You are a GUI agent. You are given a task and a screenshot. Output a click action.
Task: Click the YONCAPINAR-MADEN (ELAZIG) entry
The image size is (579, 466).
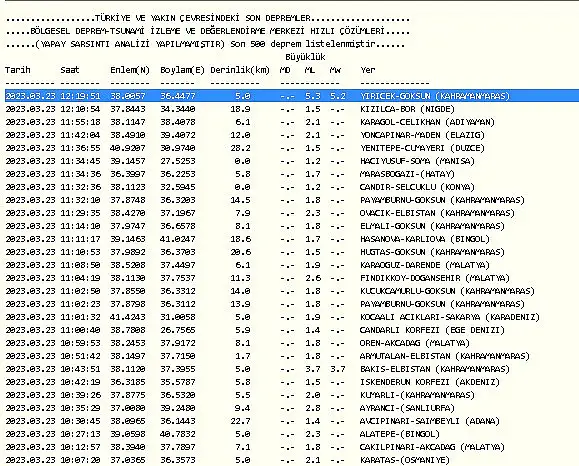tap(422, 135)
